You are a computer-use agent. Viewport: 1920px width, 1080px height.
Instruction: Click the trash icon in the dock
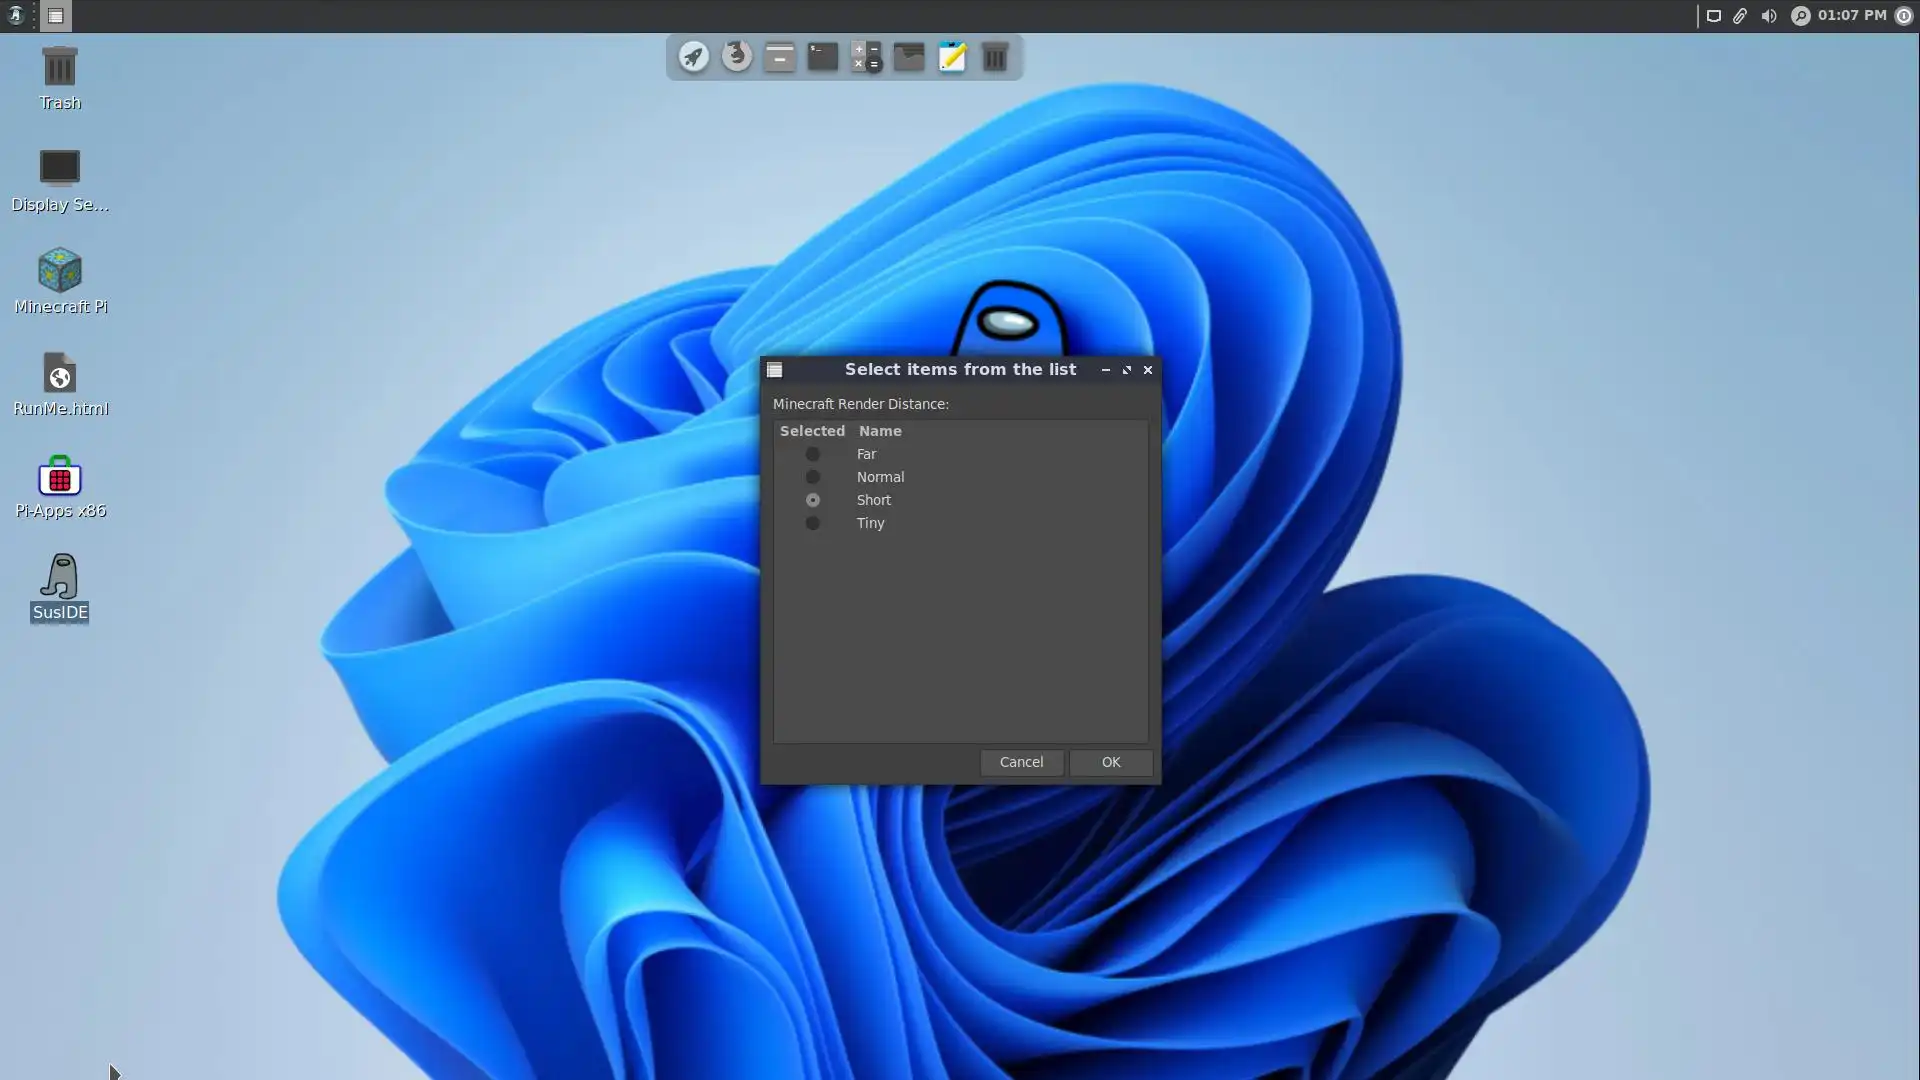[x=995, y=57]
